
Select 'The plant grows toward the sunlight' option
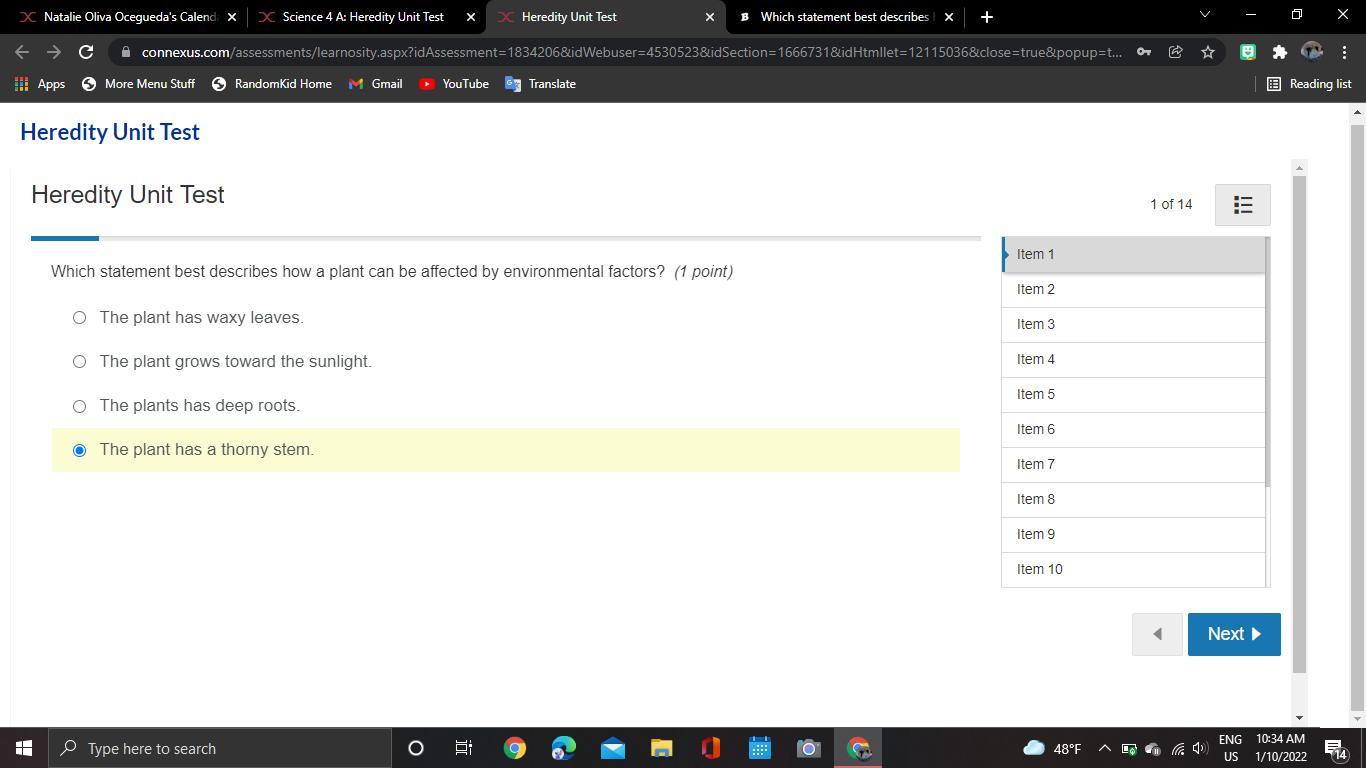point(79,362)
